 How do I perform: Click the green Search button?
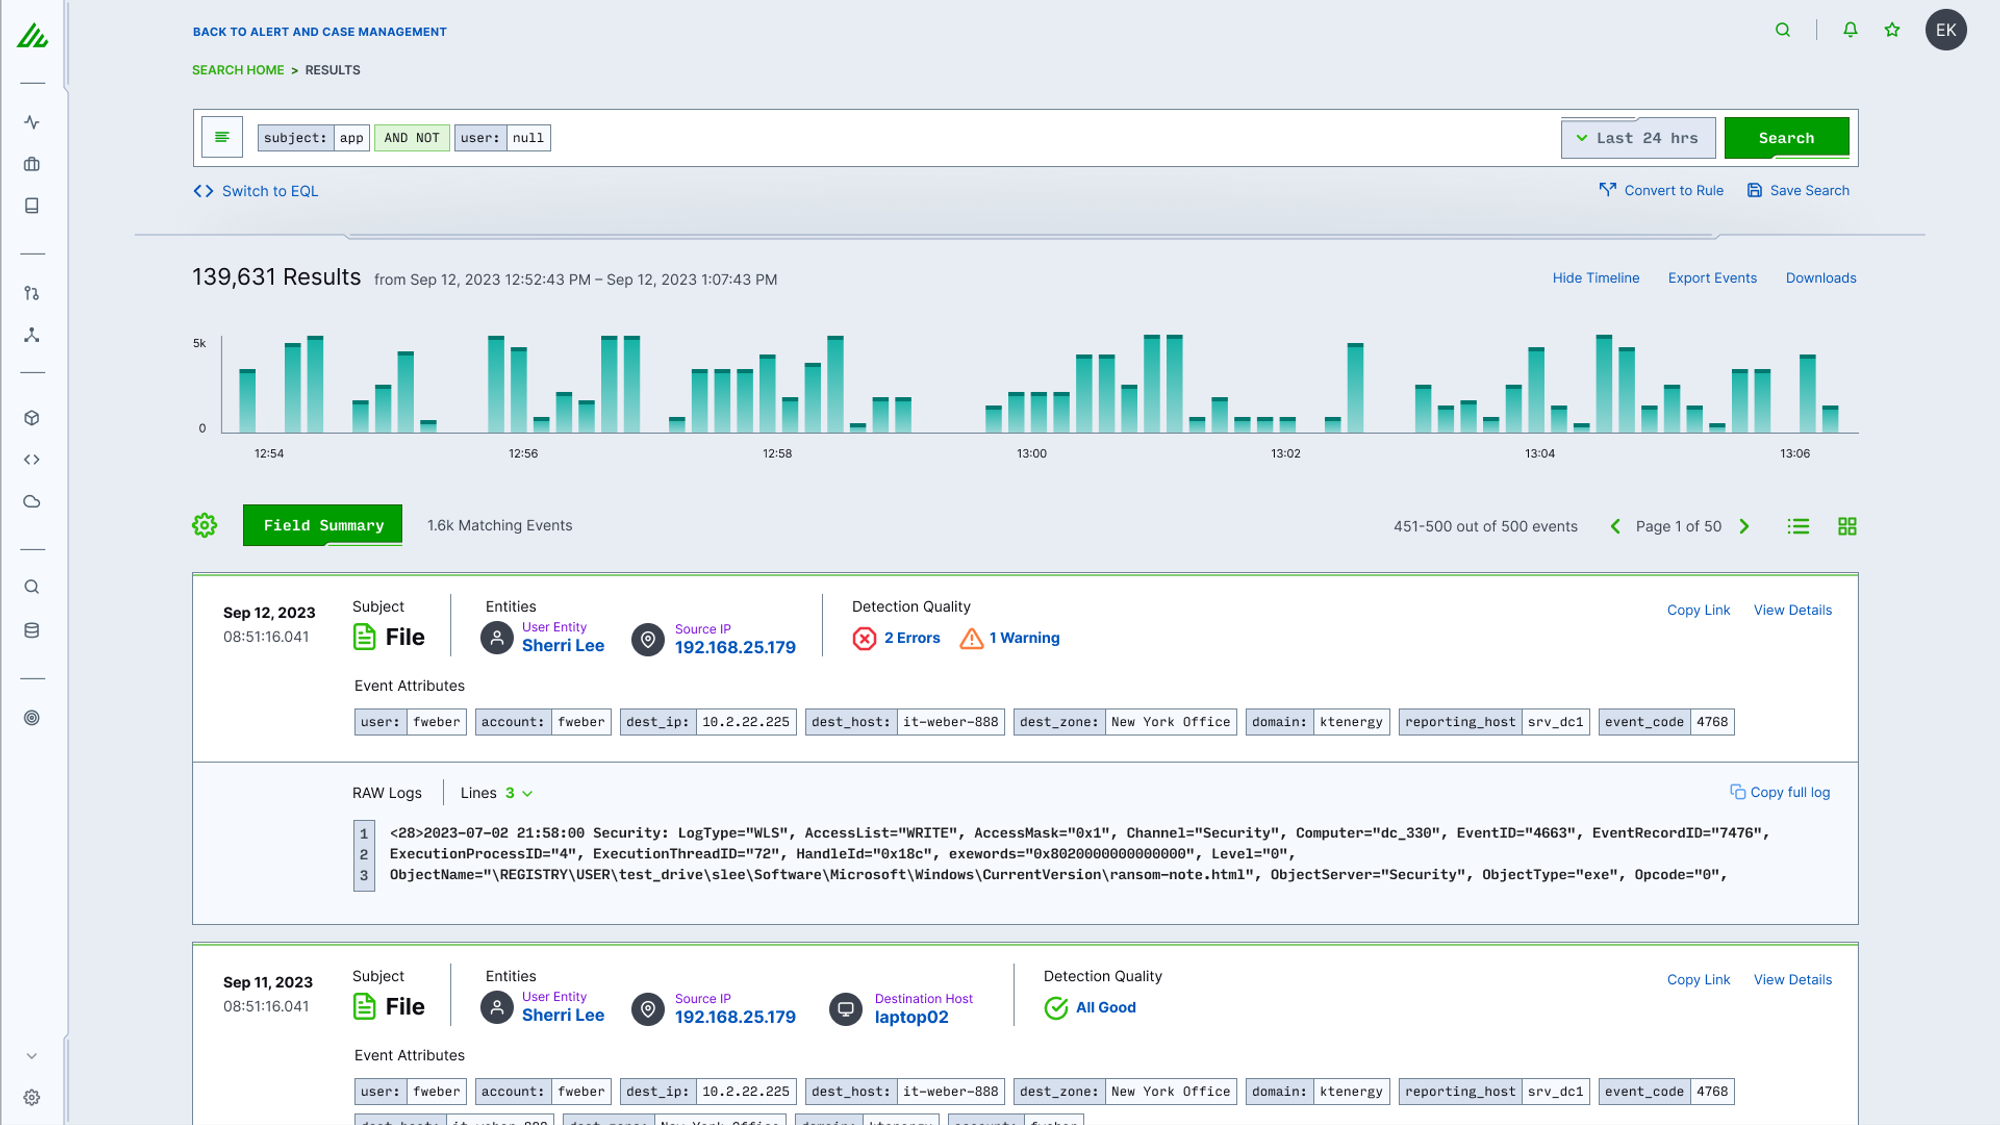click(1786, 138)
